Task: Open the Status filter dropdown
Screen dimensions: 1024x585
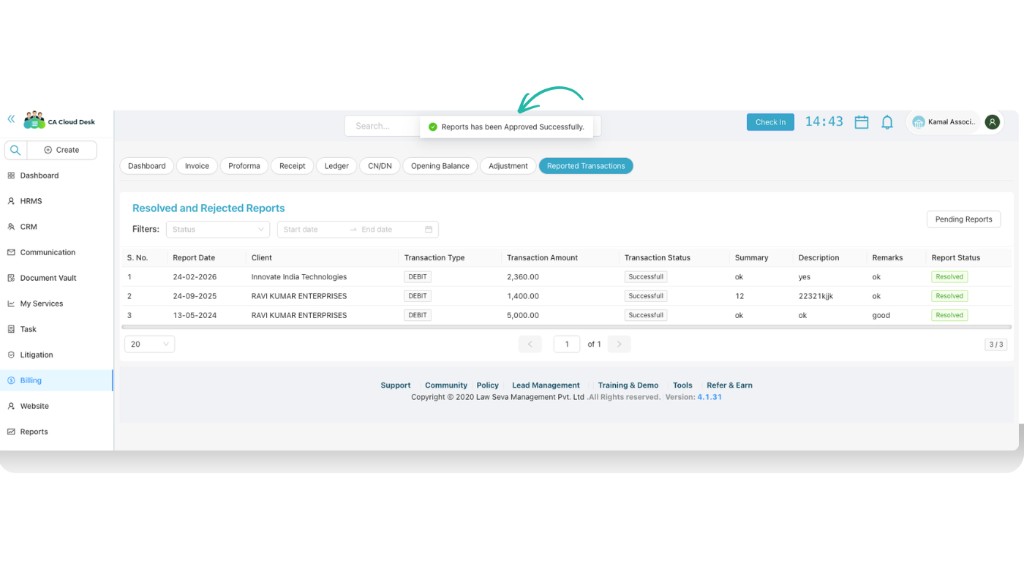Action: pos(216,229)
